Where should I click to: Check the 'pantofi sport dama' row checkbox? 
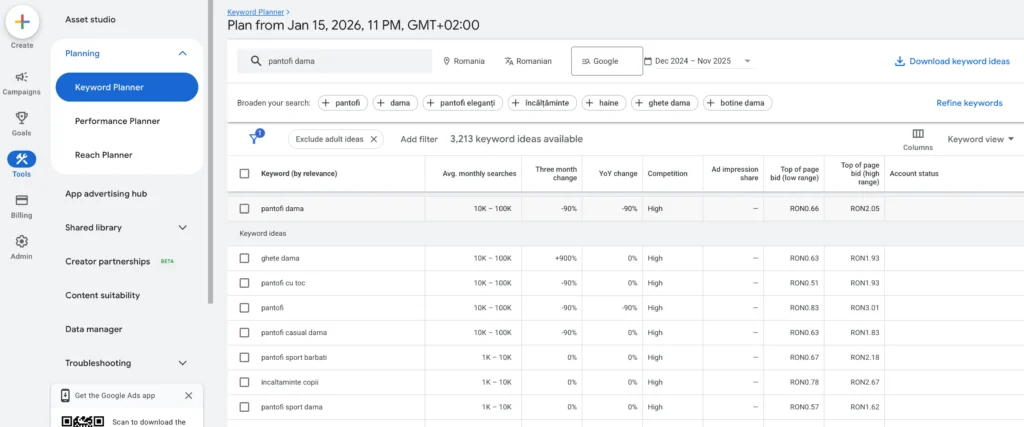pyautogui.click(x=244, y=407)
